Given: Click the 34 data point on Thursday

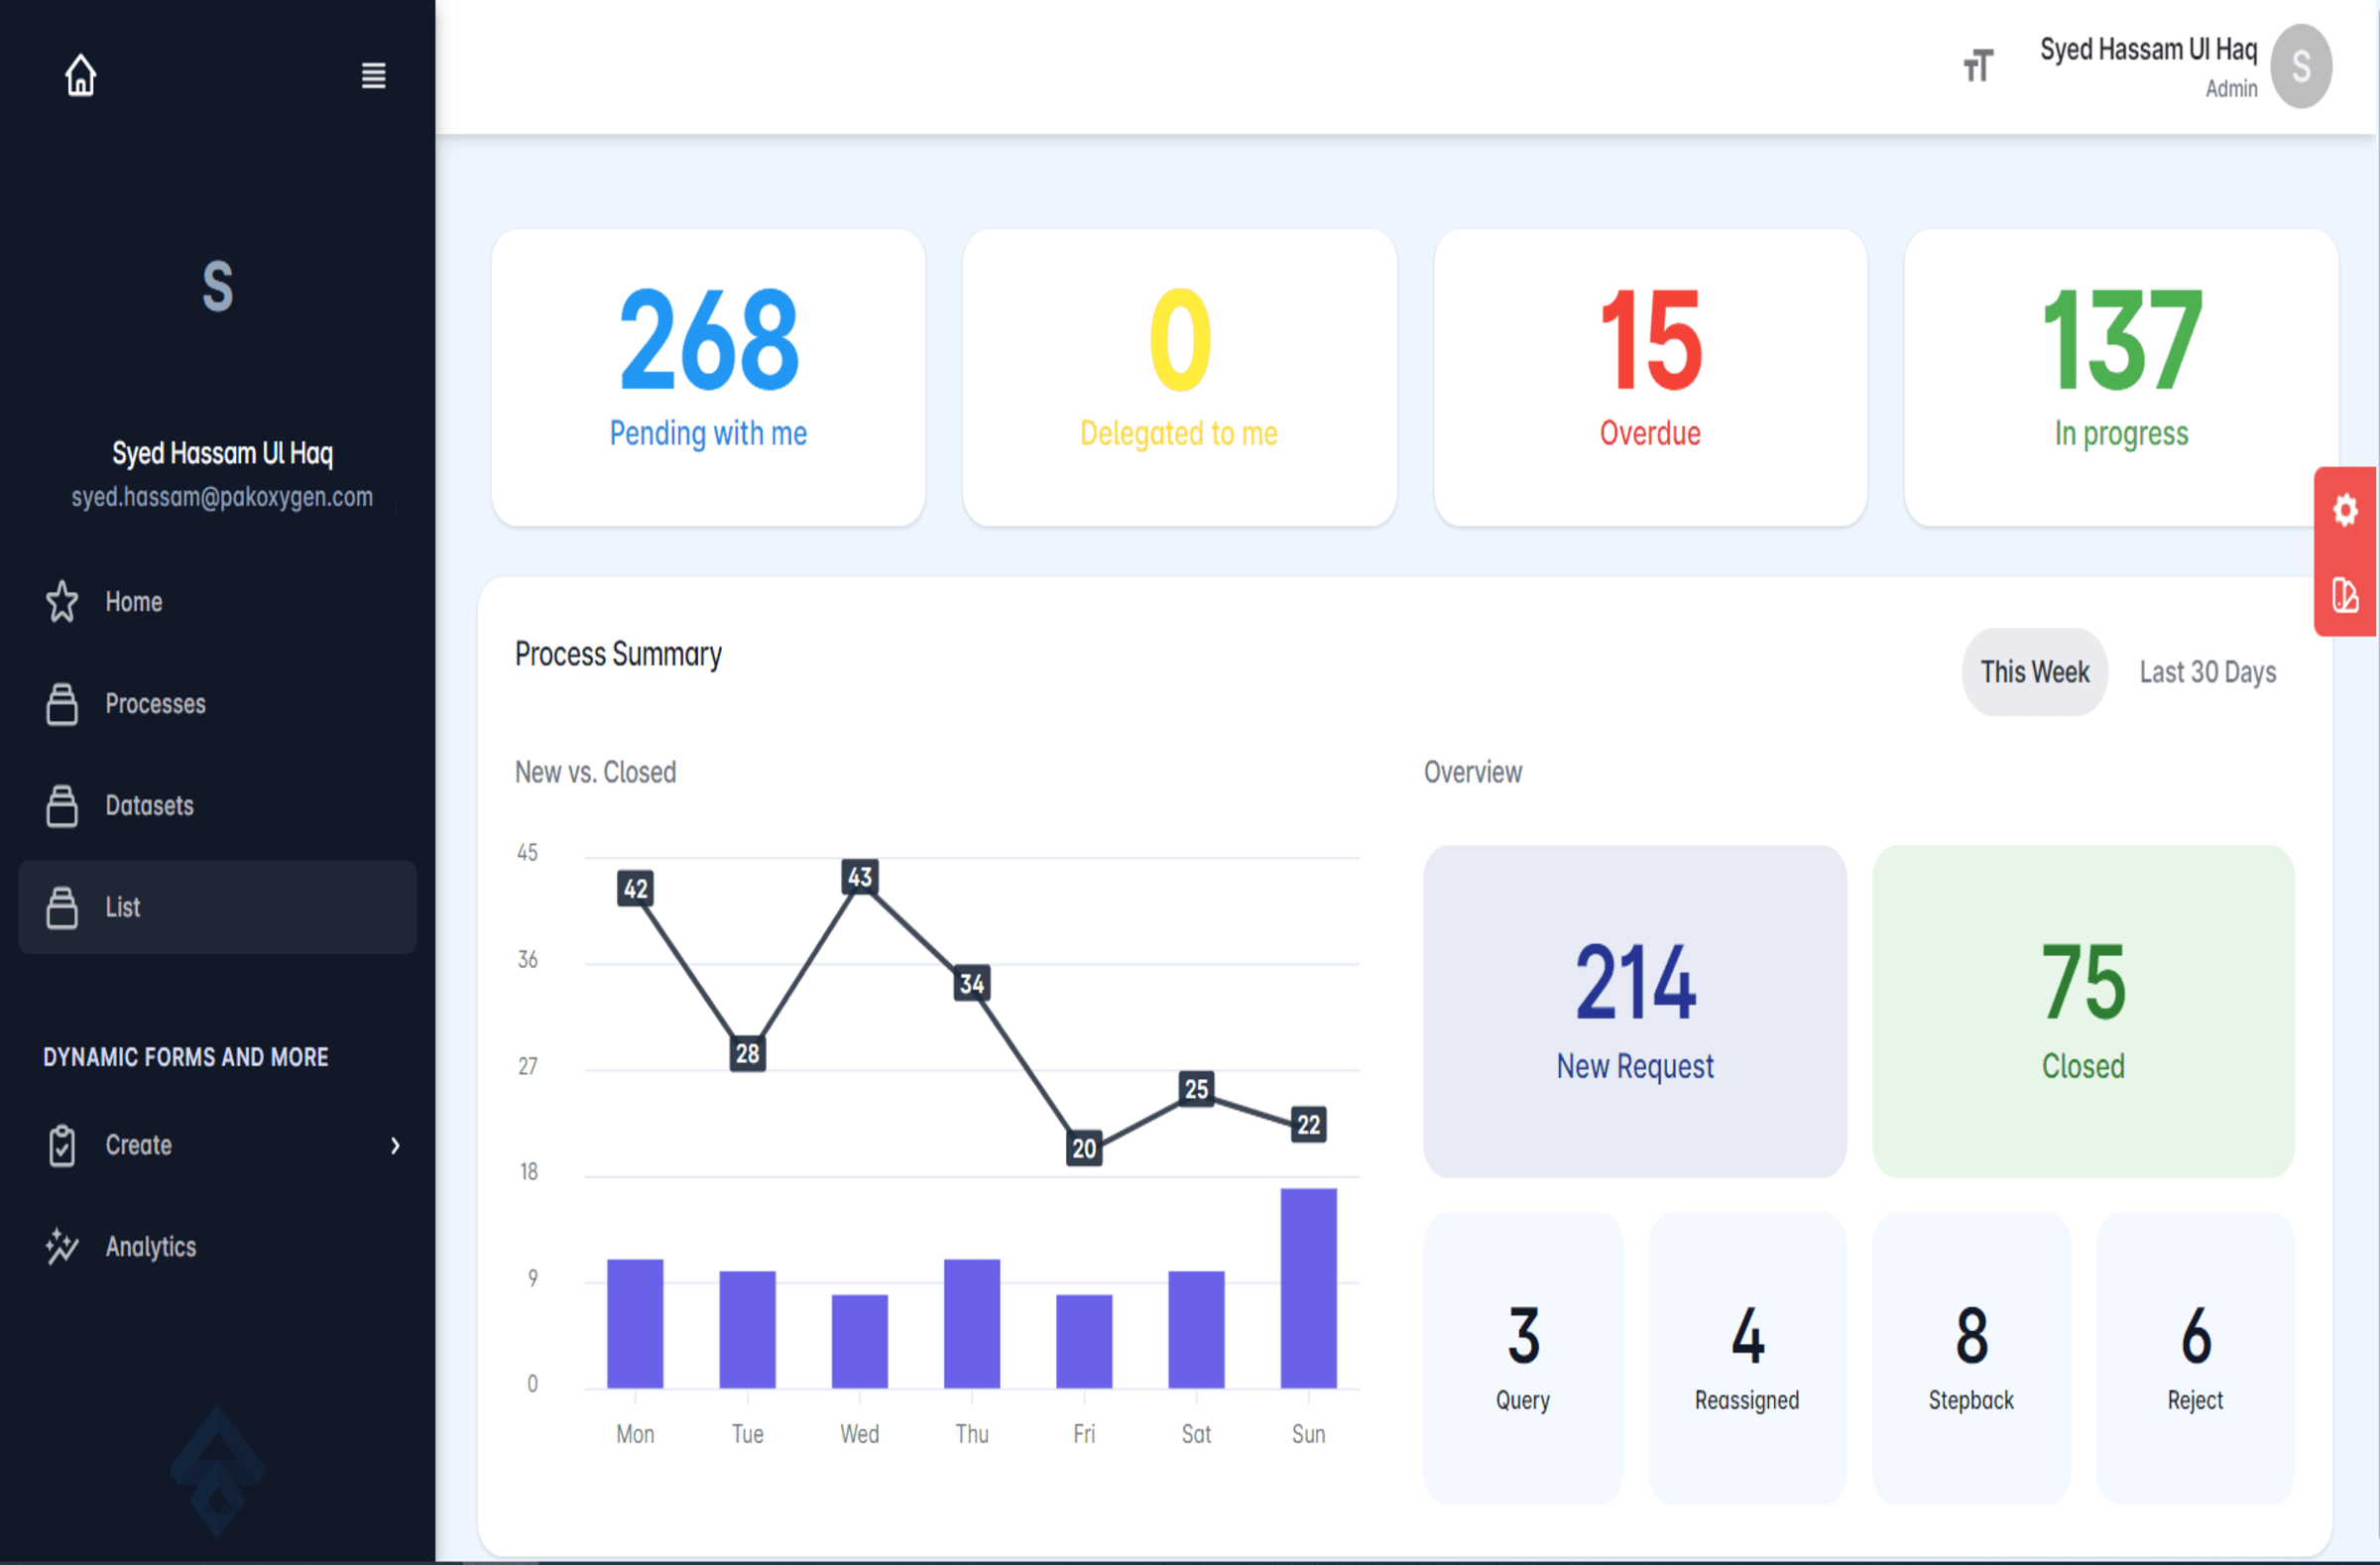Looking at the screenshot, I should point(972,984).
